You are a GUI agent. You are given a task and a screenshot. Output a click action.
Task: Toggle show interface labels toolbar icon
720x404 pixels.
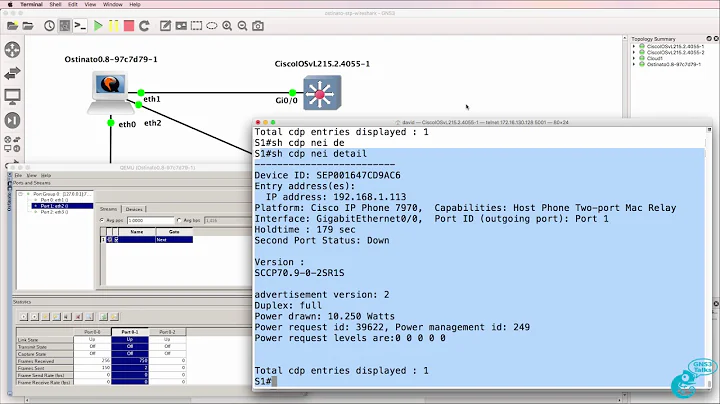[65, 26]
